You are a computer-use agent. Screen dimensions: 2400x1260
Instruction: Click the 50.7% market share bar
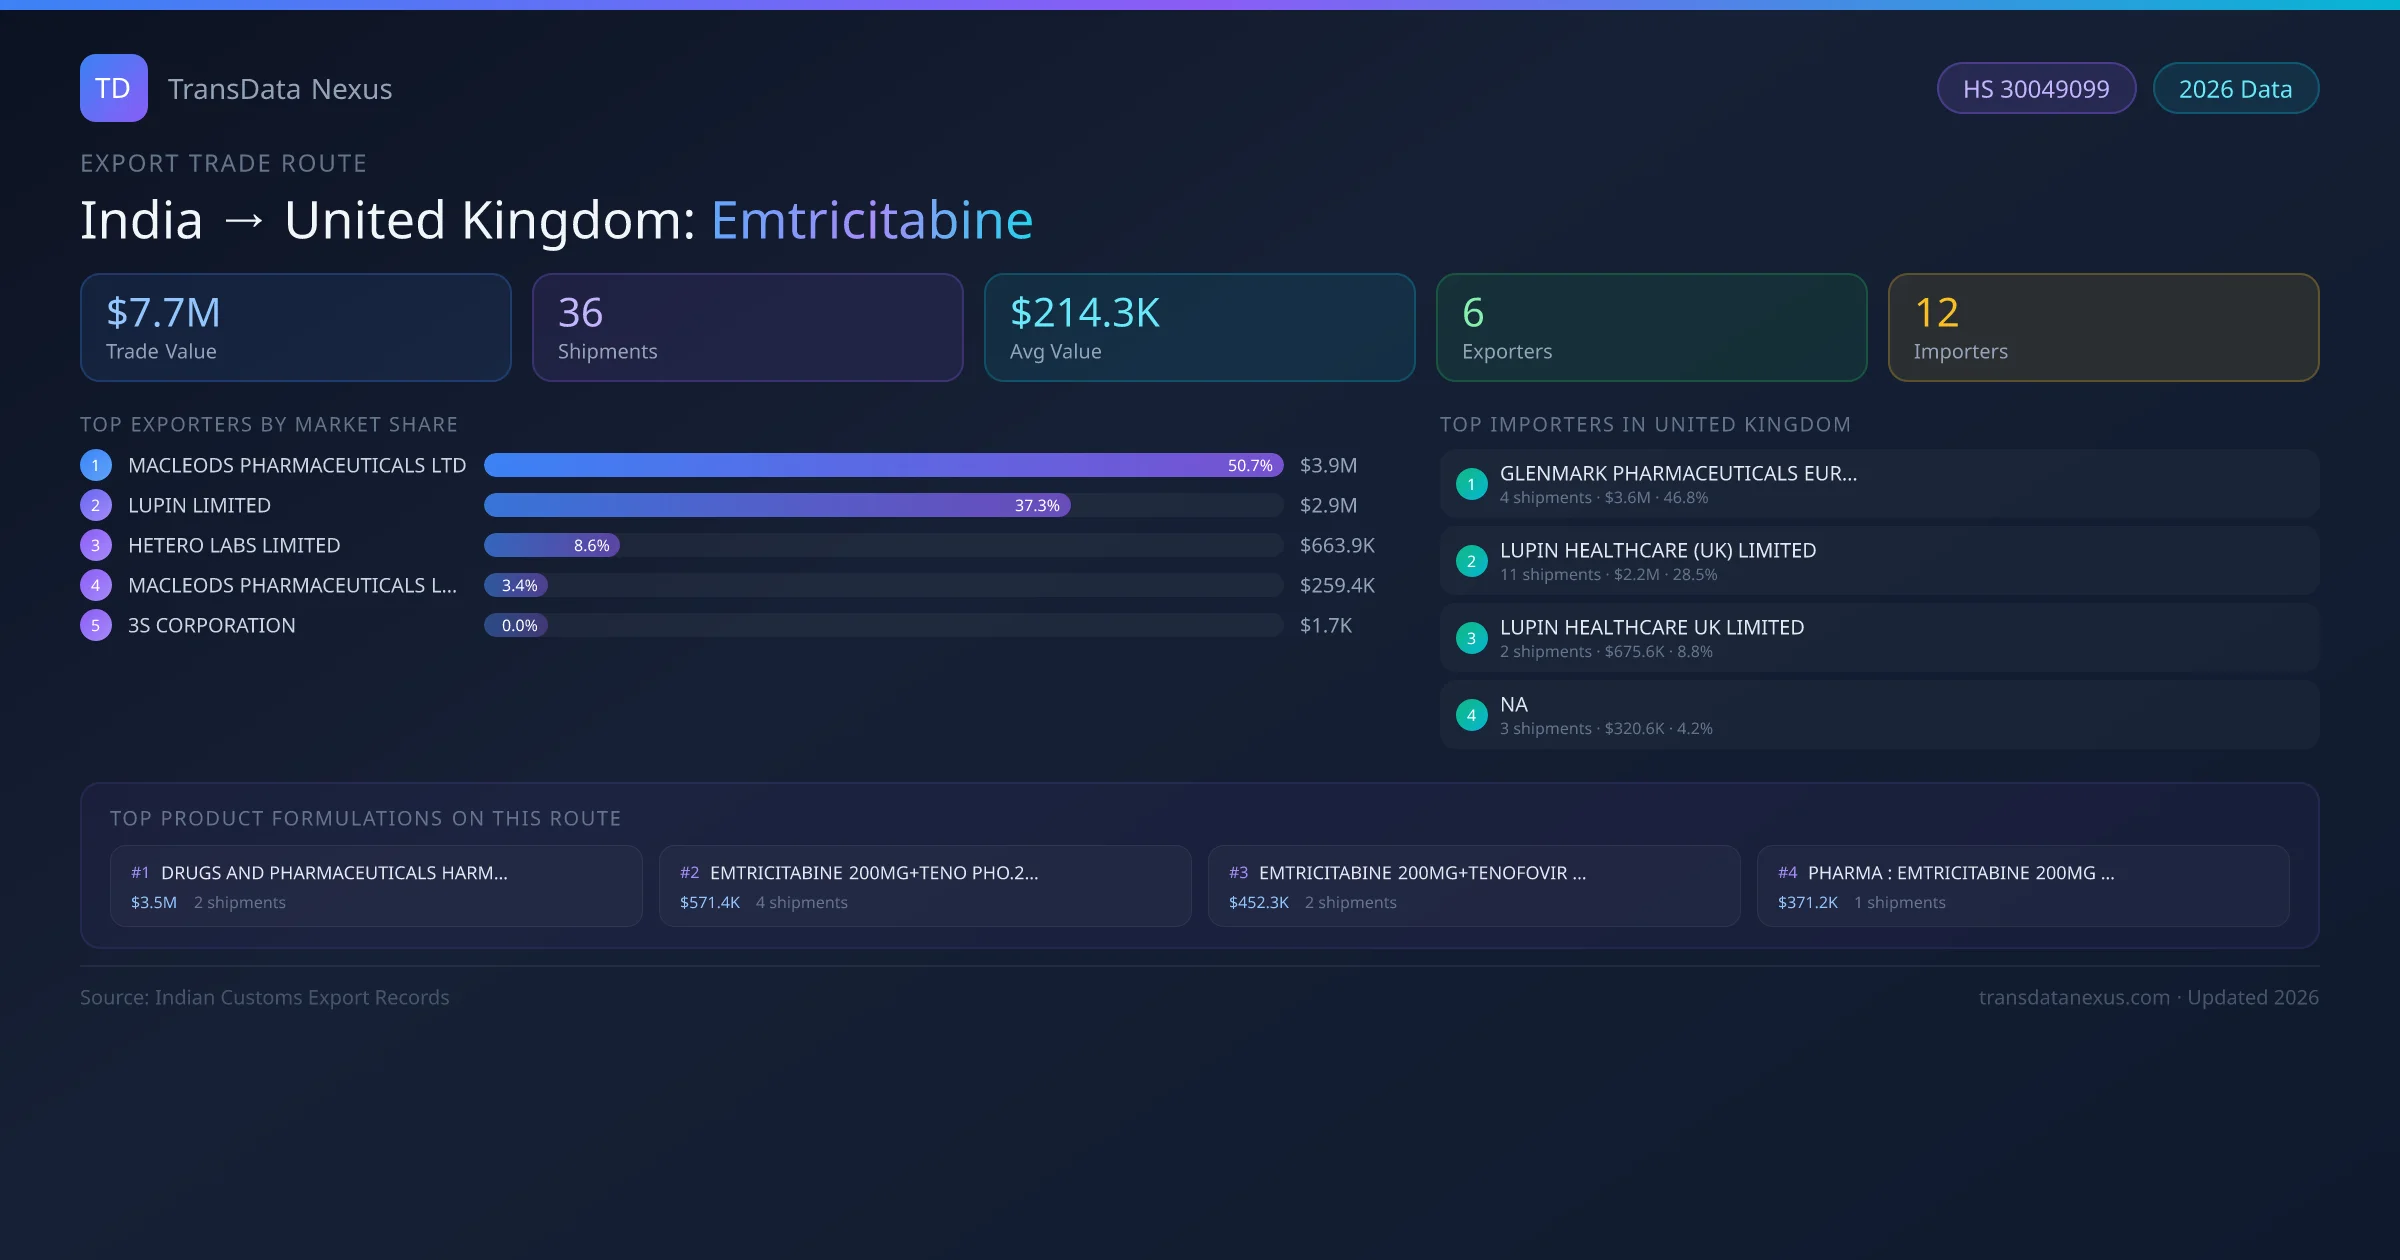click(x=882, y=465)
